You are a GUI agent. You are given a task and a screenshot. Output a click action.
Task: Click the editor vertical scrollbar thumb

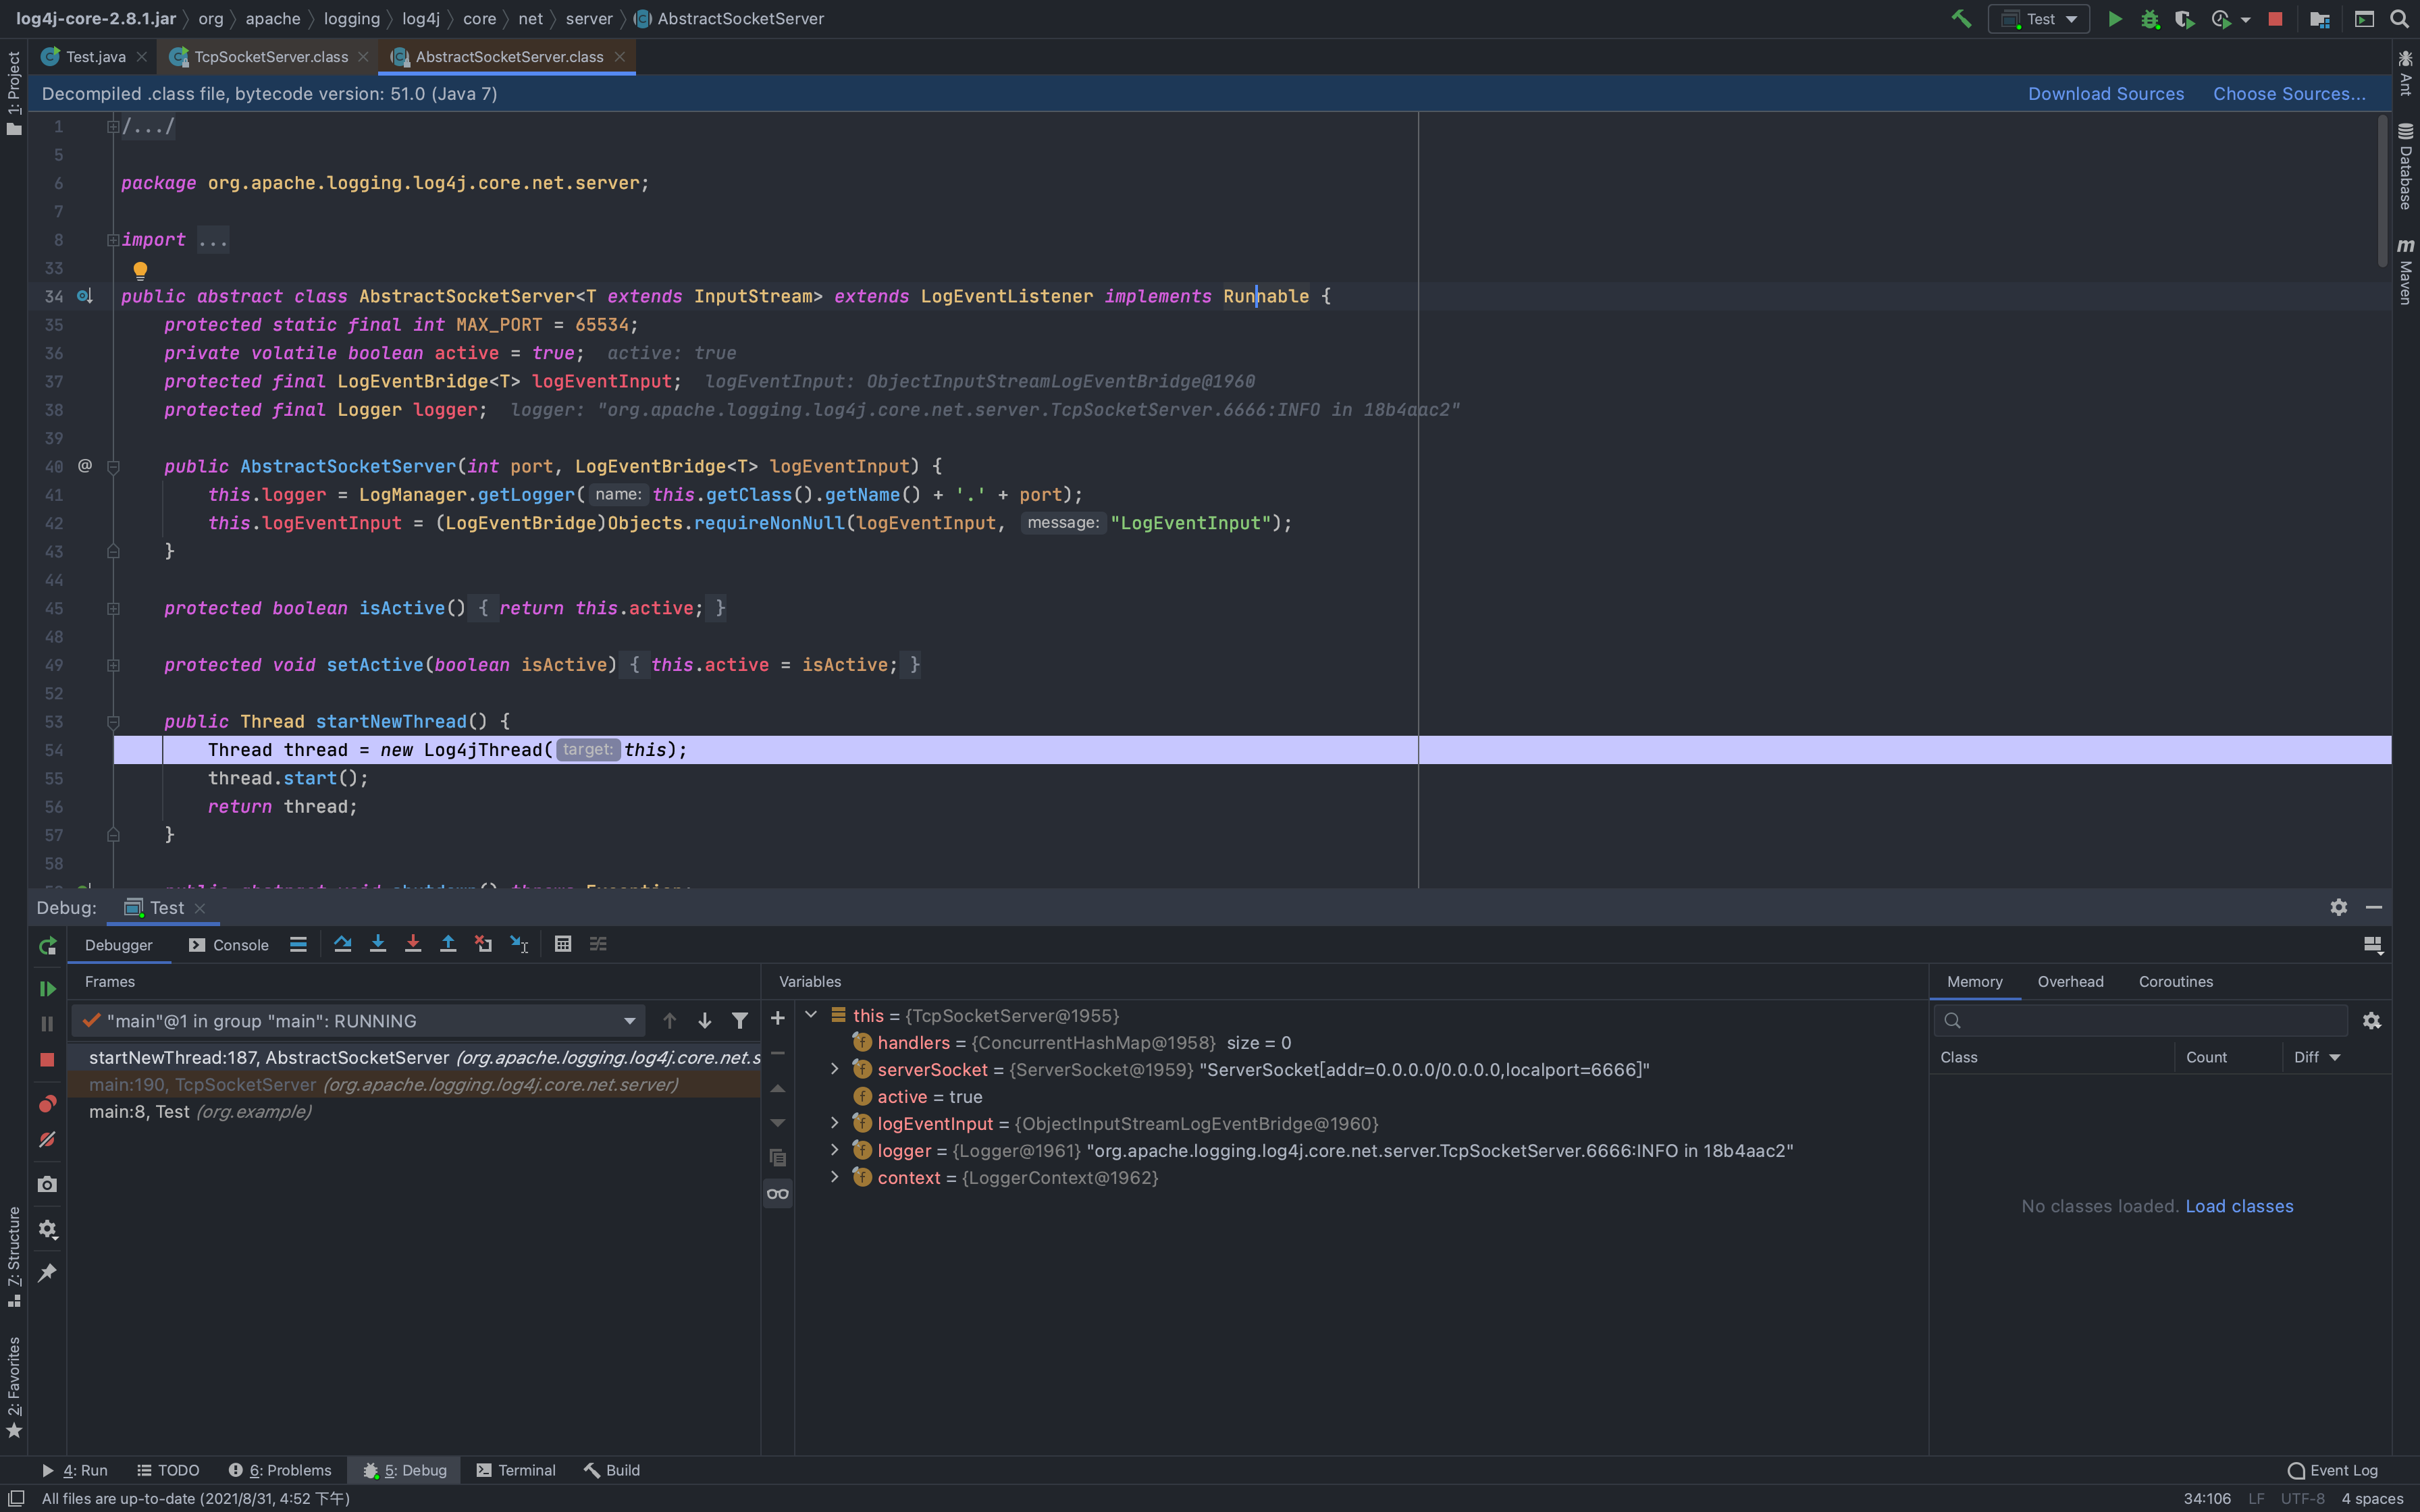(2382, 190)
